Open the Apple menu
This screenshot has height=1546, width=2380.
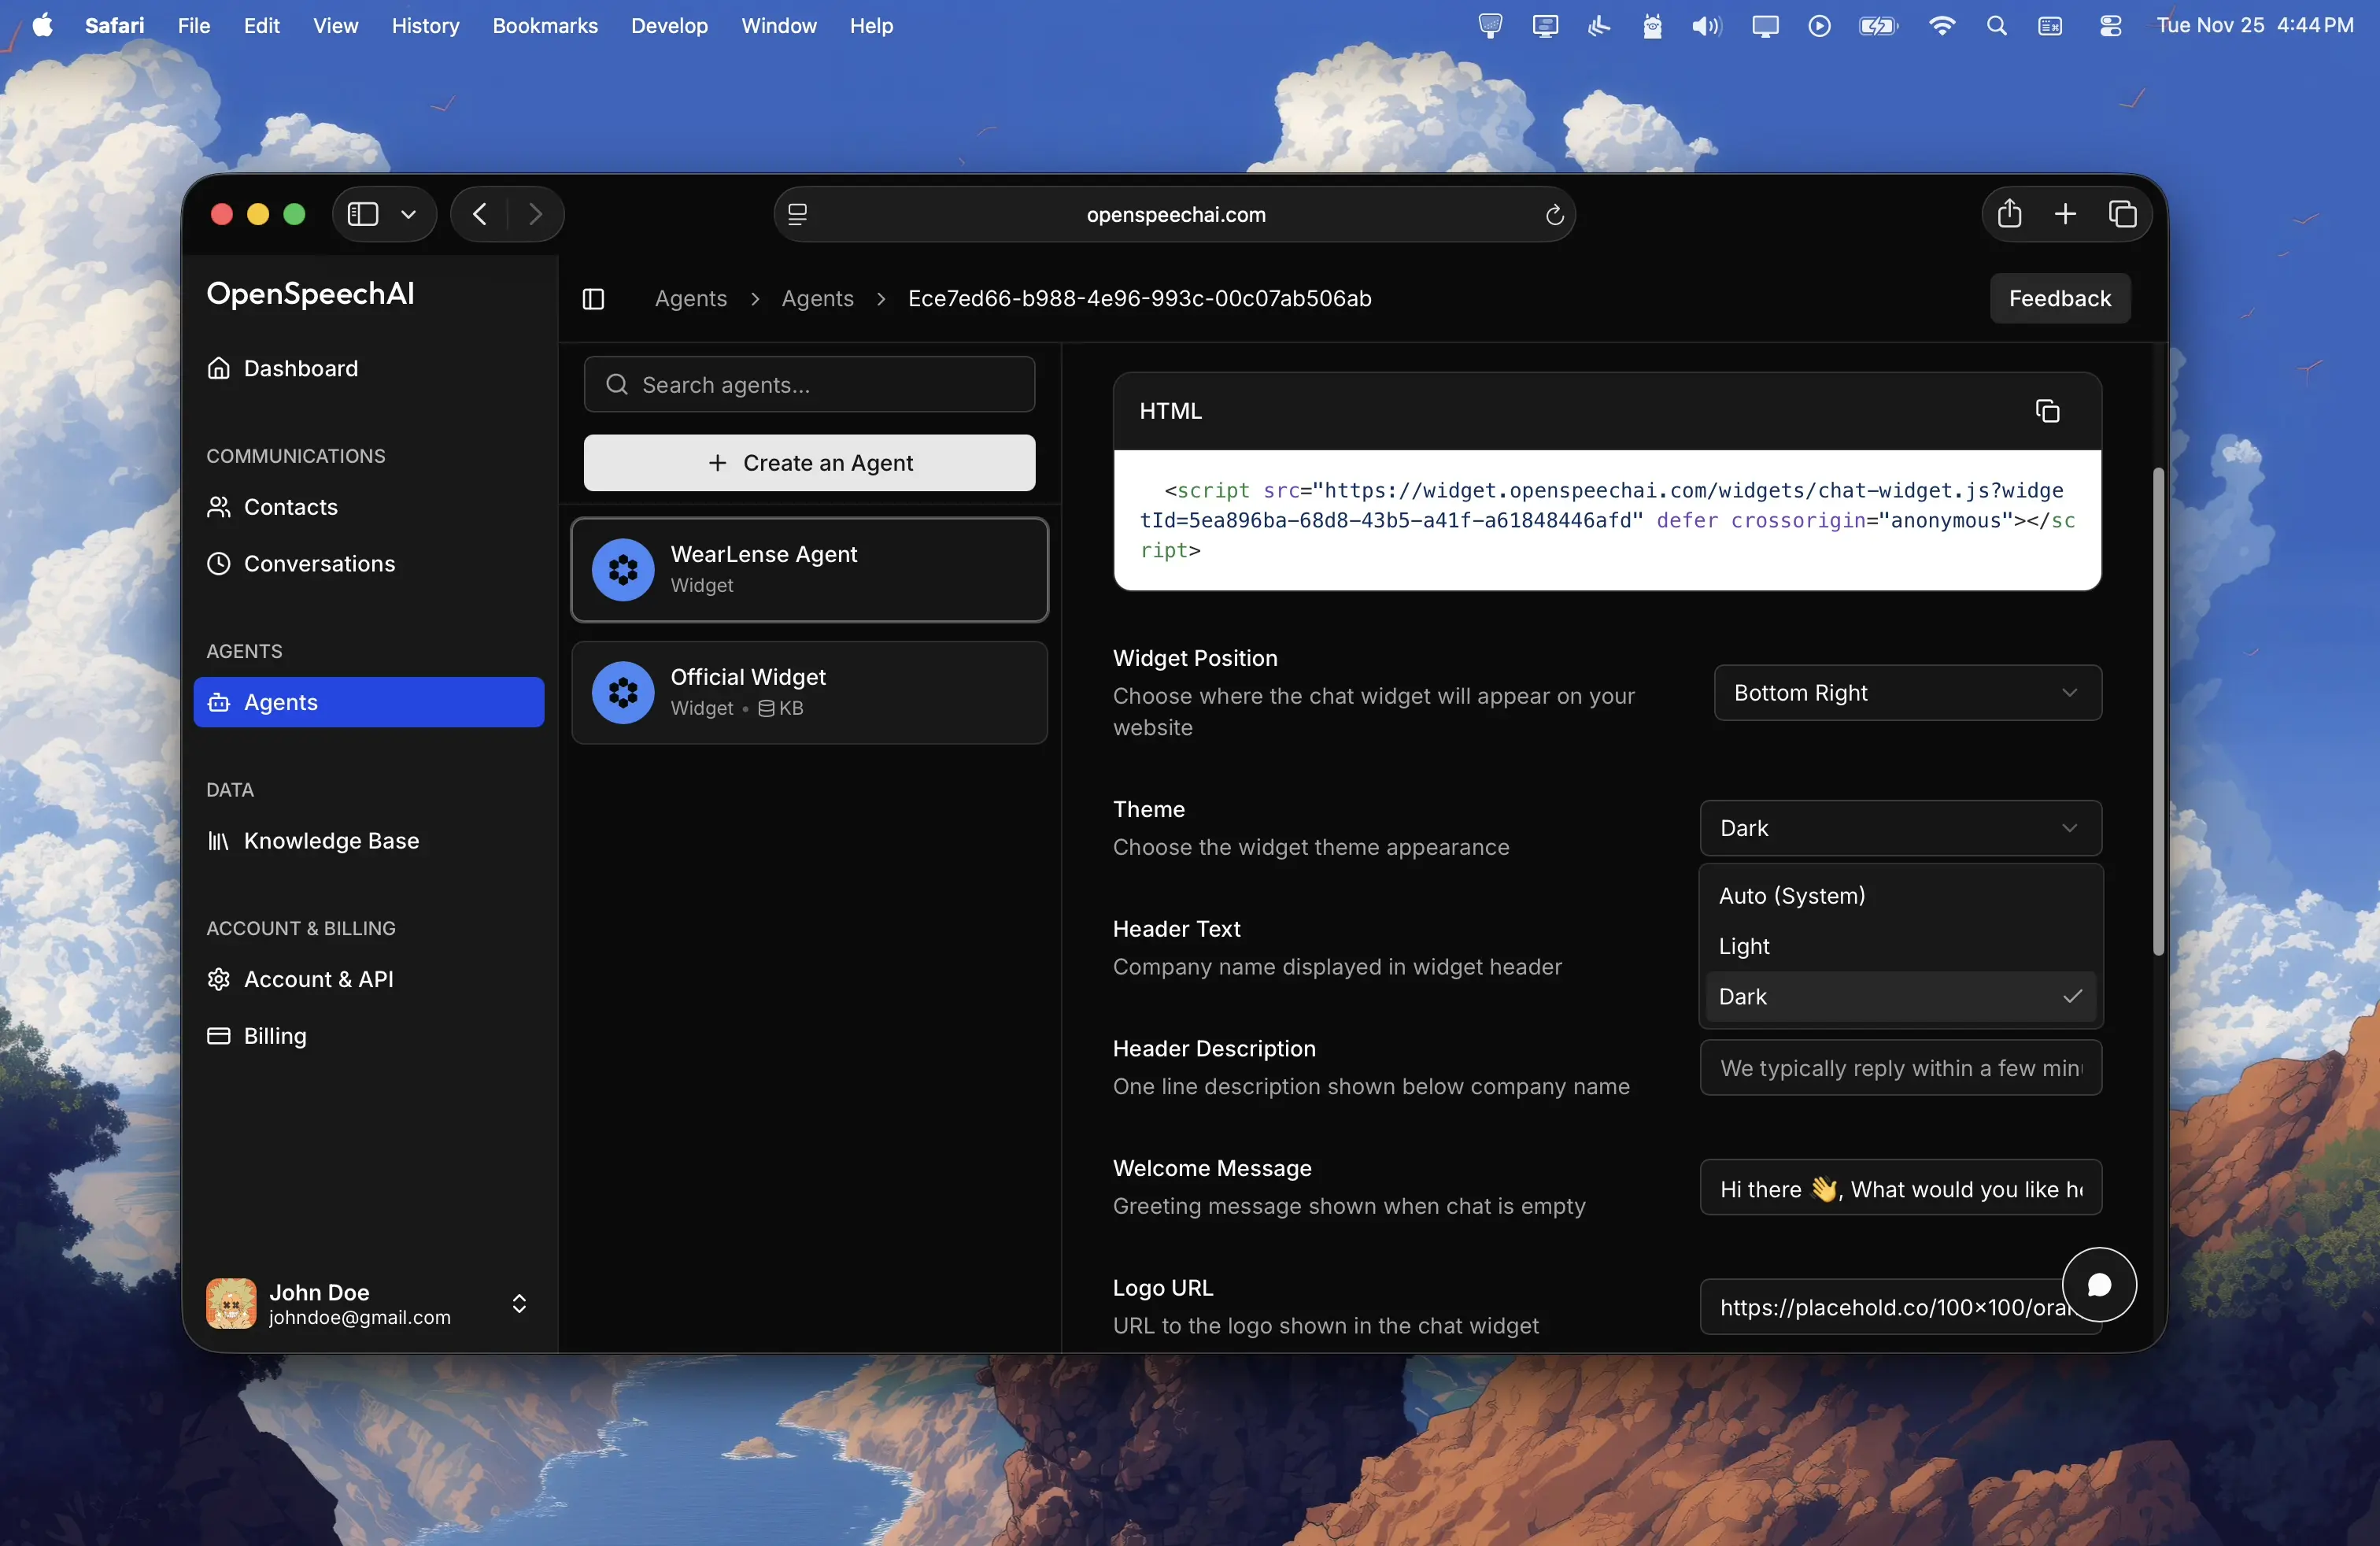pos(42,25)
